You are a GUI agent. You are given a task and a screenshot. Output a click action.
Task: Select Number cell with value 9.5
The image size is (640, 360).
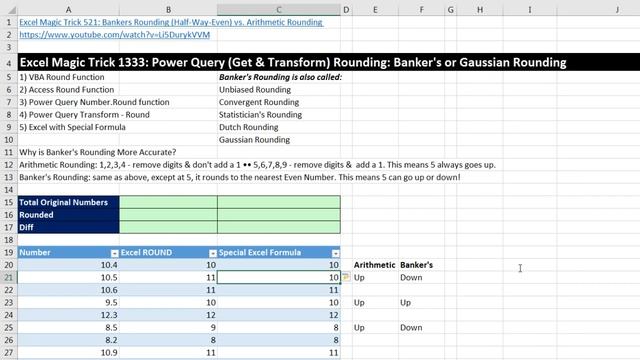[69, 302]
